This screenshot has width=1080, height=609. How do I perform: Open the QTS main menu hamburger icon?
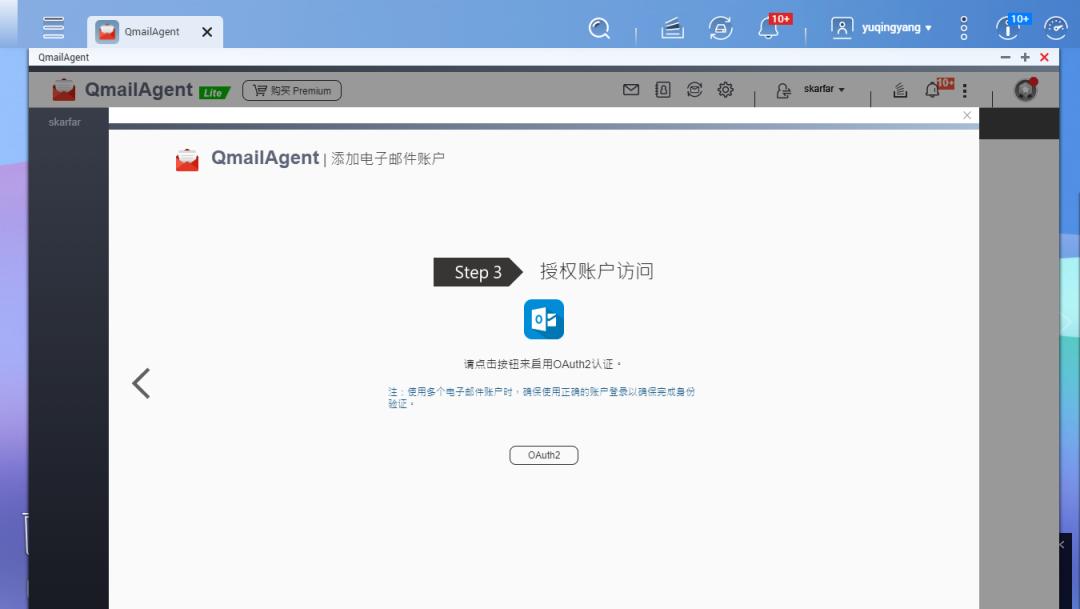click(x=53, y=27)
